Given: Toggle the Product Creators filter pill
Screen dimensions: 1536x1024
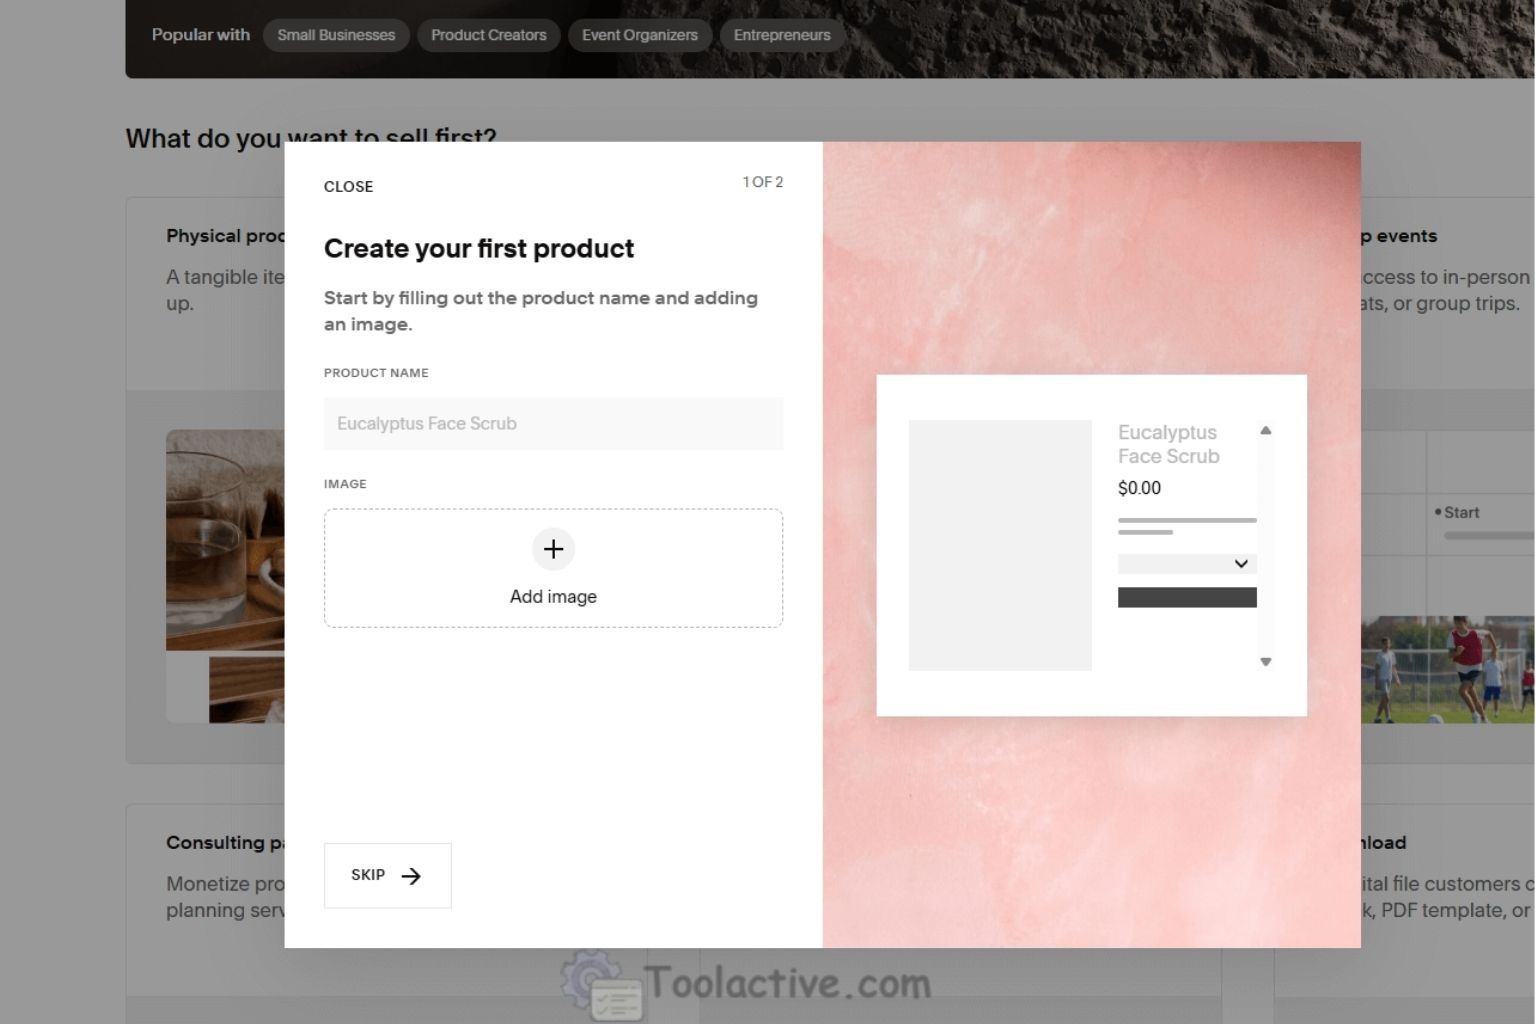Looking at the screenshot, I should [488, 35].
